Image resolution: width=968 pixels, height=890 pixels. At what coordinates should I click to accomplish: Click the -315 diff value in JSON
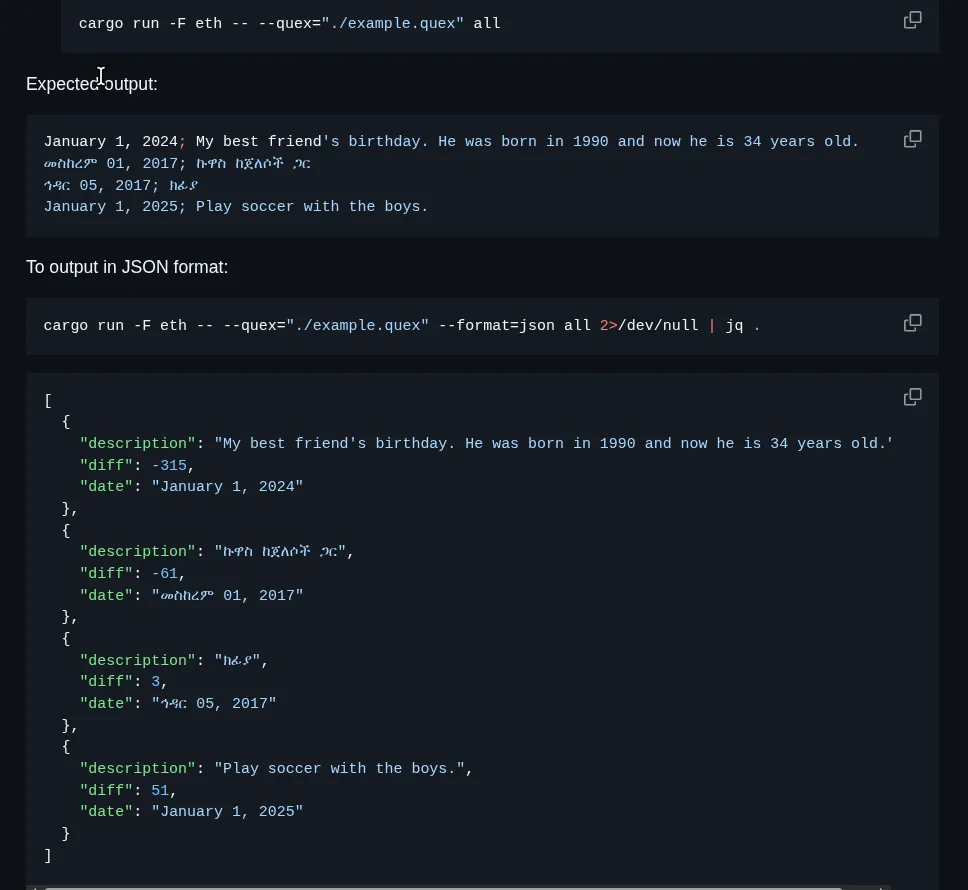coord(169,466)
